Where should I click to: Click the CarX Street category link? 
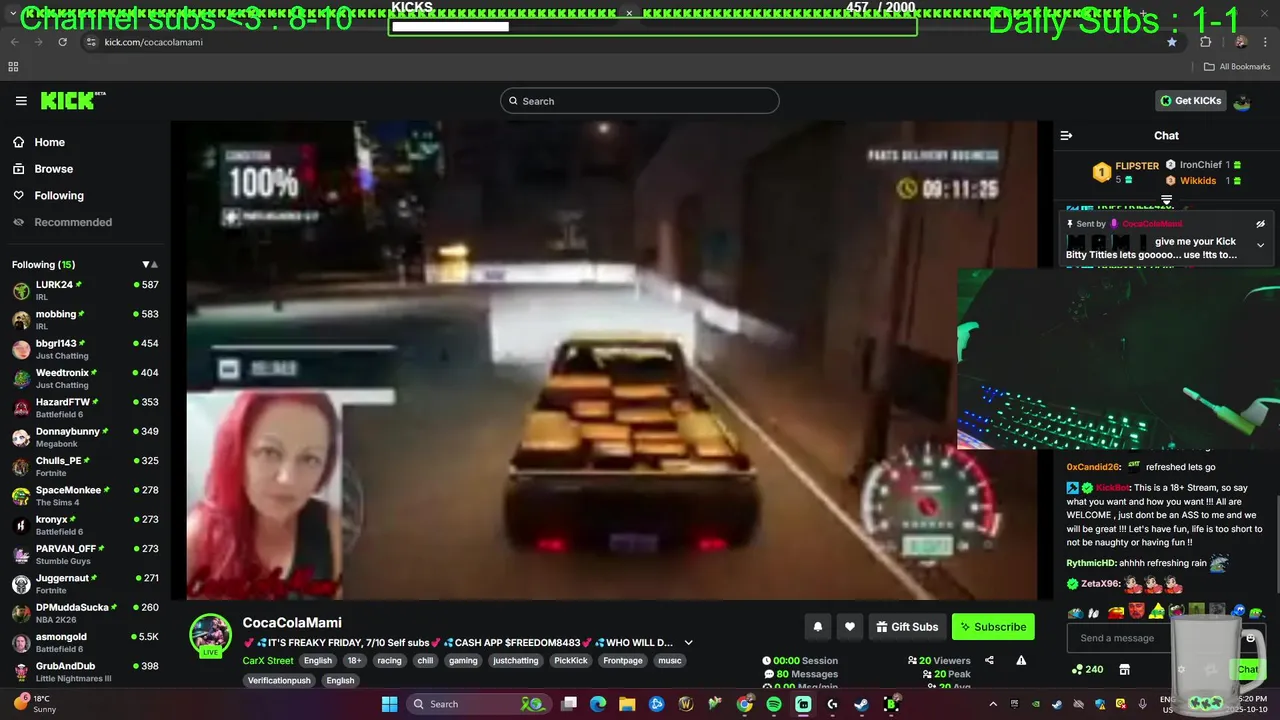[x=268, y=661]
